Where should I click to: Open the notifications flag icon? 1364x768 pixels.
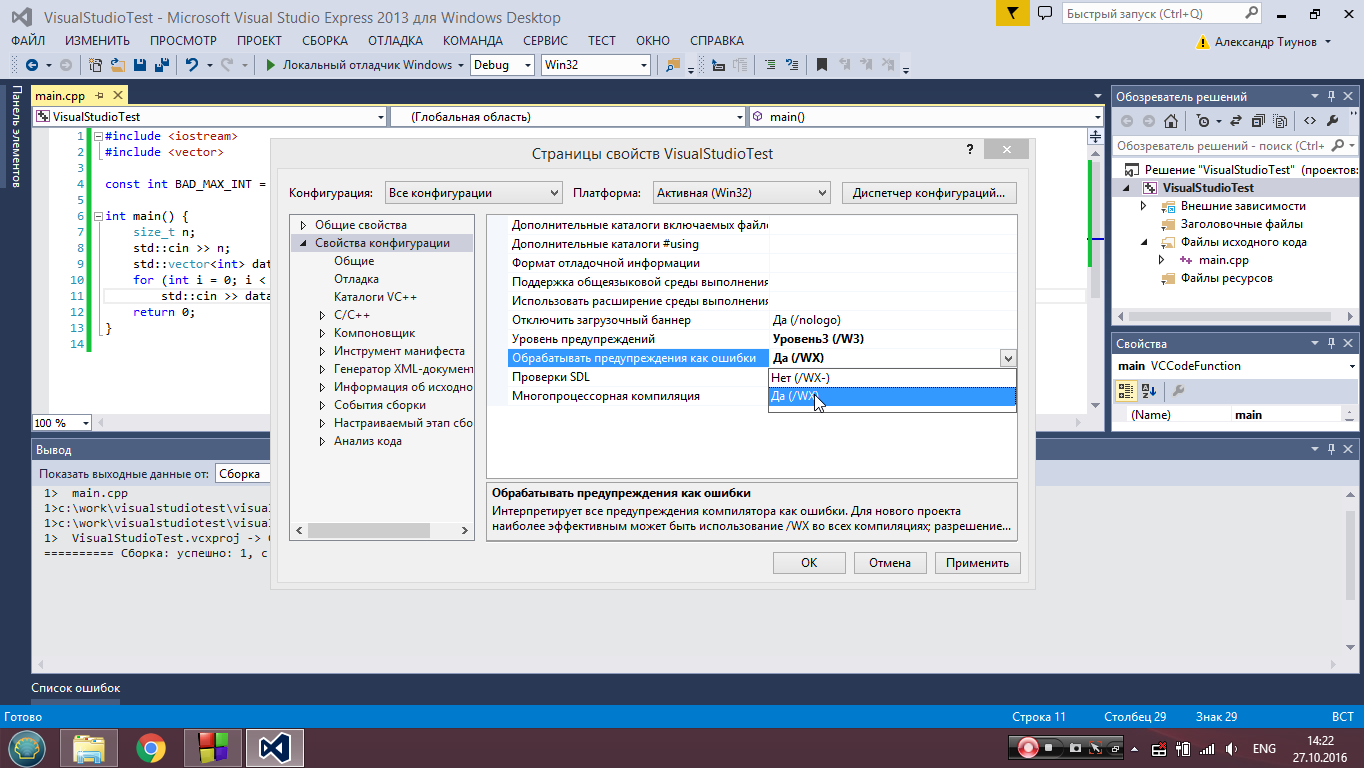tap(1012, 14)
